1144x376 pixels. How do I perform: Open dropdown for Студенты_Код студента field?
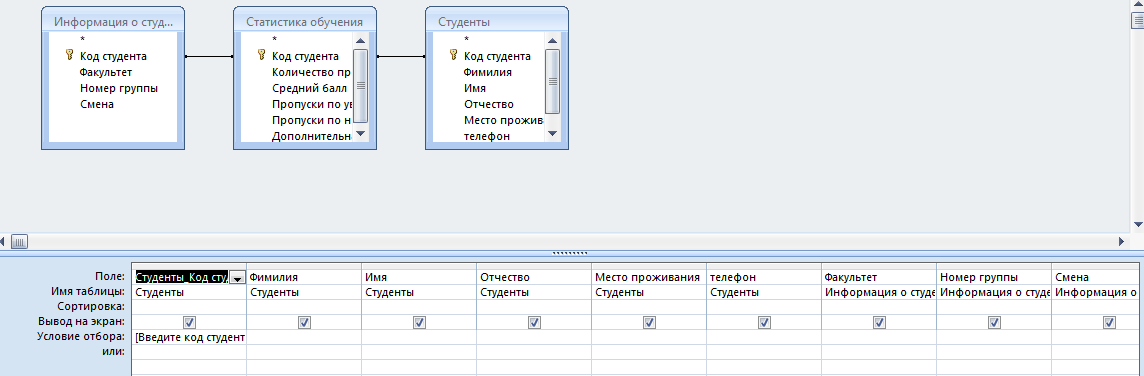pyautogui.click(x=236, y=278)
